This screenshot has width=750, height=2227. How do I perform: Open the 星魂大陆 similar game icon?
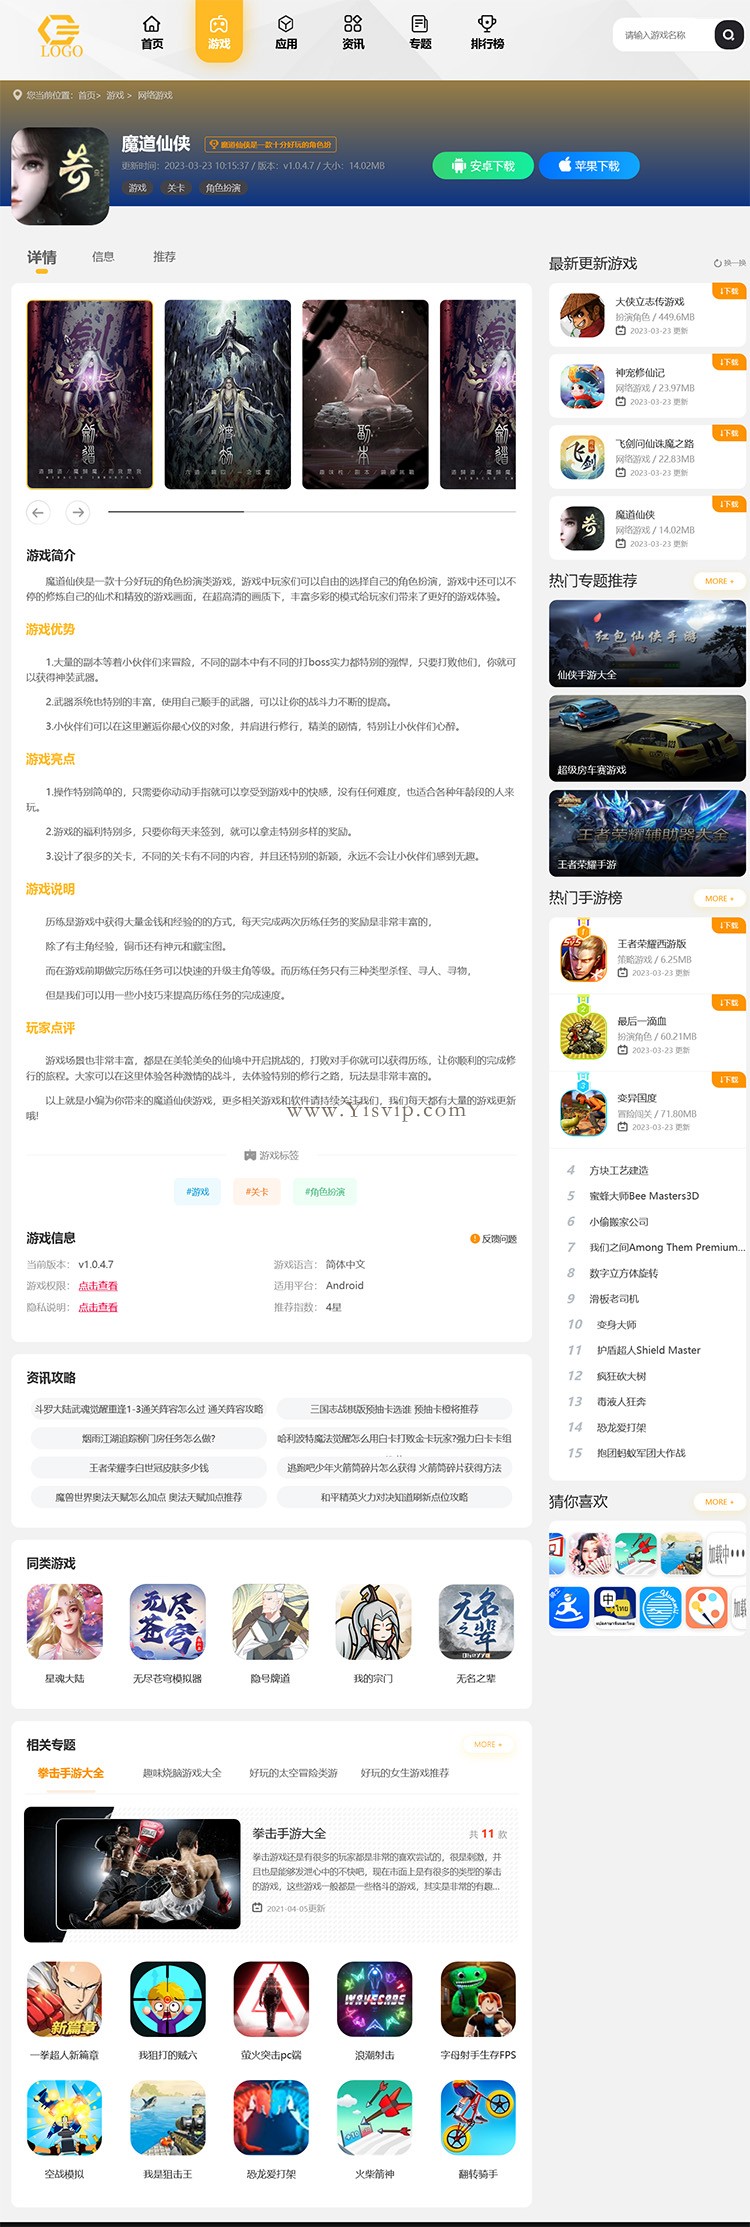click(65, 1621)
